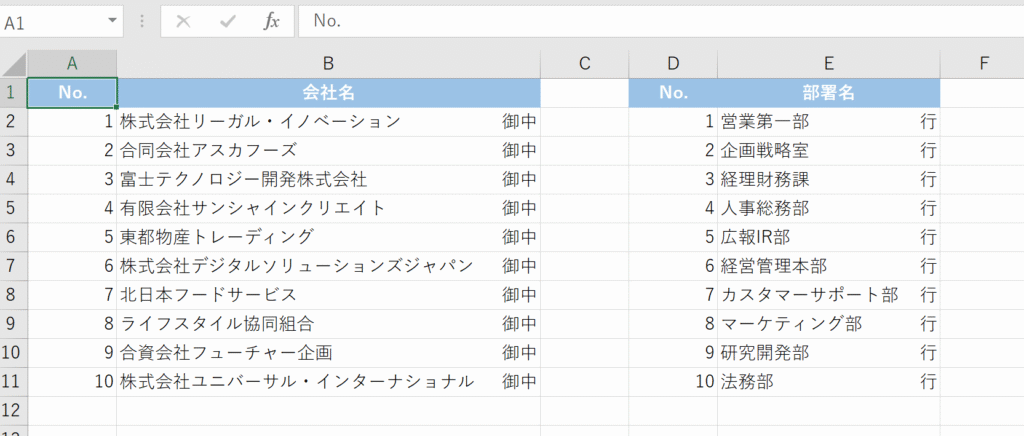The width and height of the screenshot is (1024, 436).
Task: Select row 12 header
Action: tap(13, 410)
